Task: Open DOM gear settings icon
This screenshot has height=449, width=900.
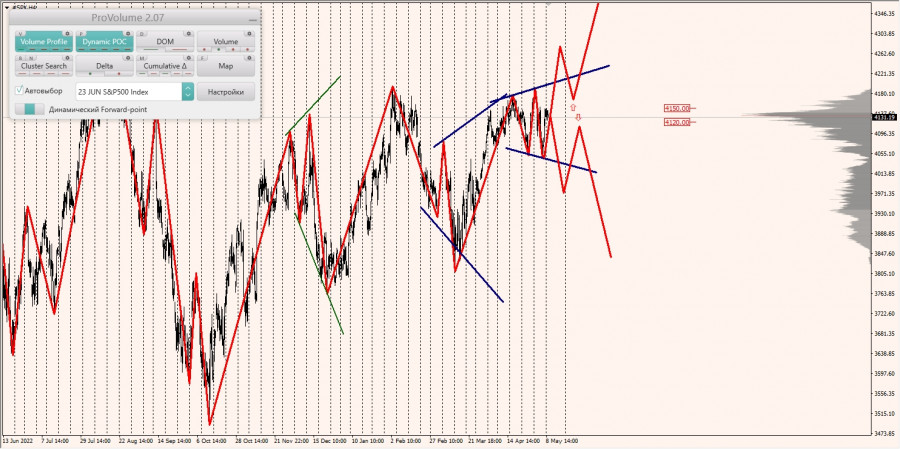Action: (188, 33)
